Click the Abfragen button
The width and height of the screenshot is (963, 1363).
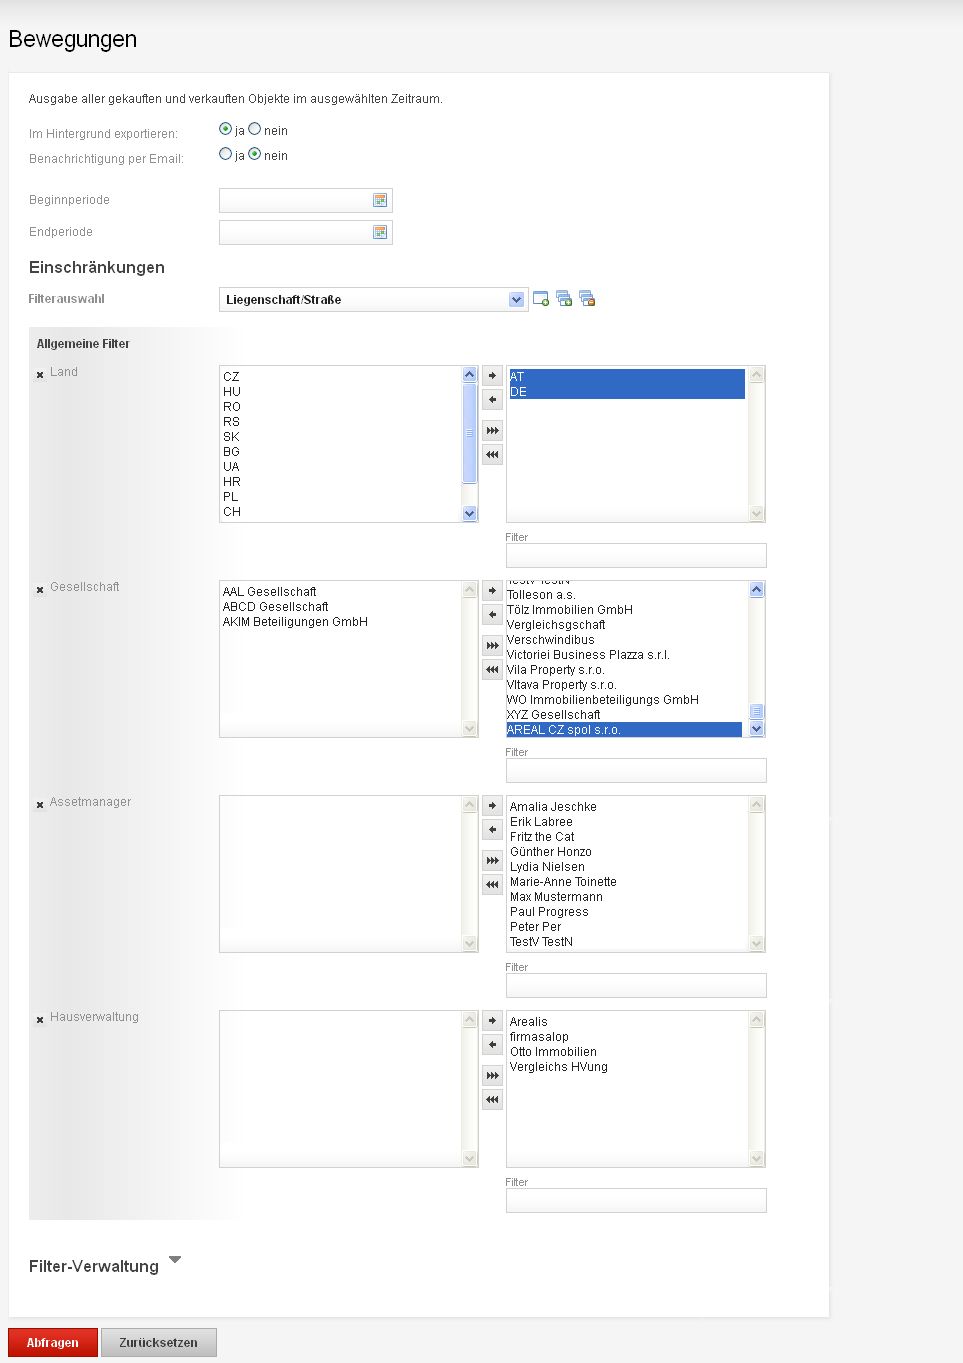[x=52, y=1343]
